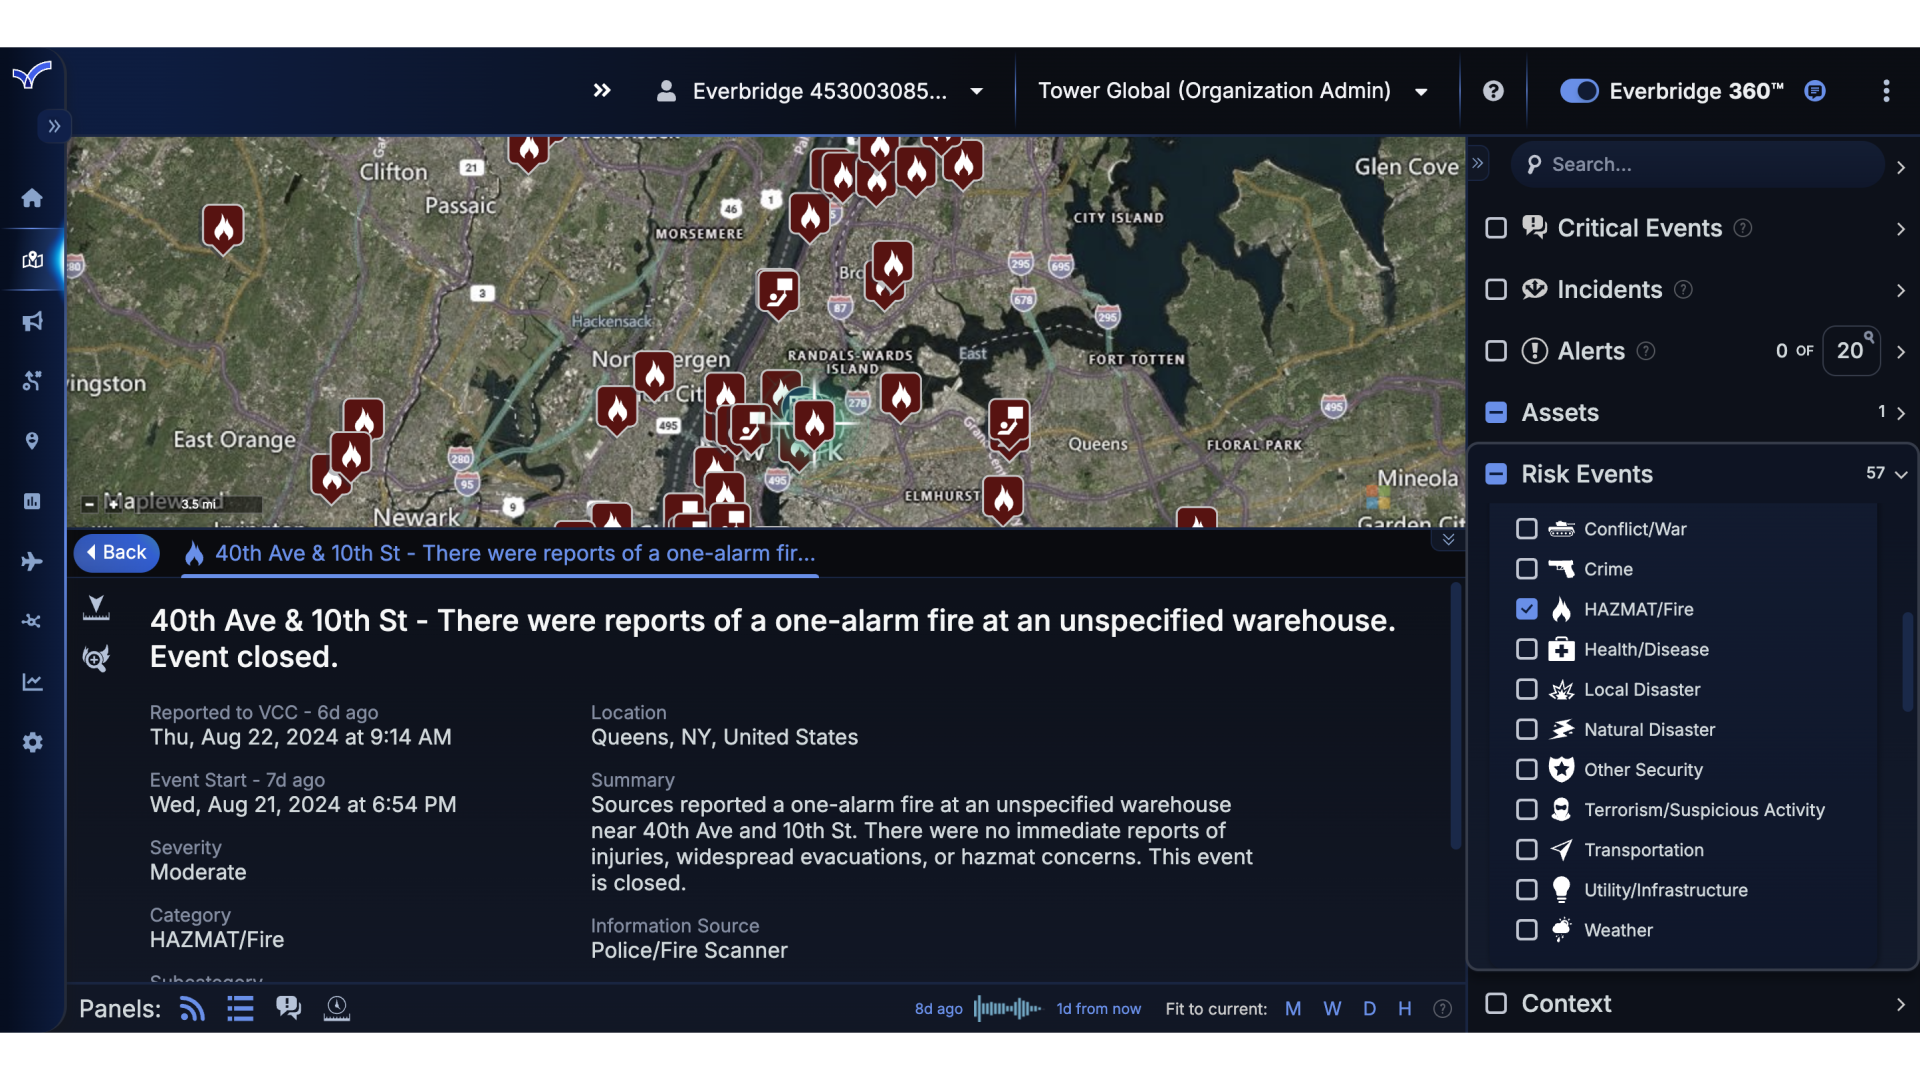Image resolution: width=1920 pixels, height=1080 pixels.
Task: Open the organization dropdown for Tower Global
Action: pyautogui.click(x=1420, y=91)
